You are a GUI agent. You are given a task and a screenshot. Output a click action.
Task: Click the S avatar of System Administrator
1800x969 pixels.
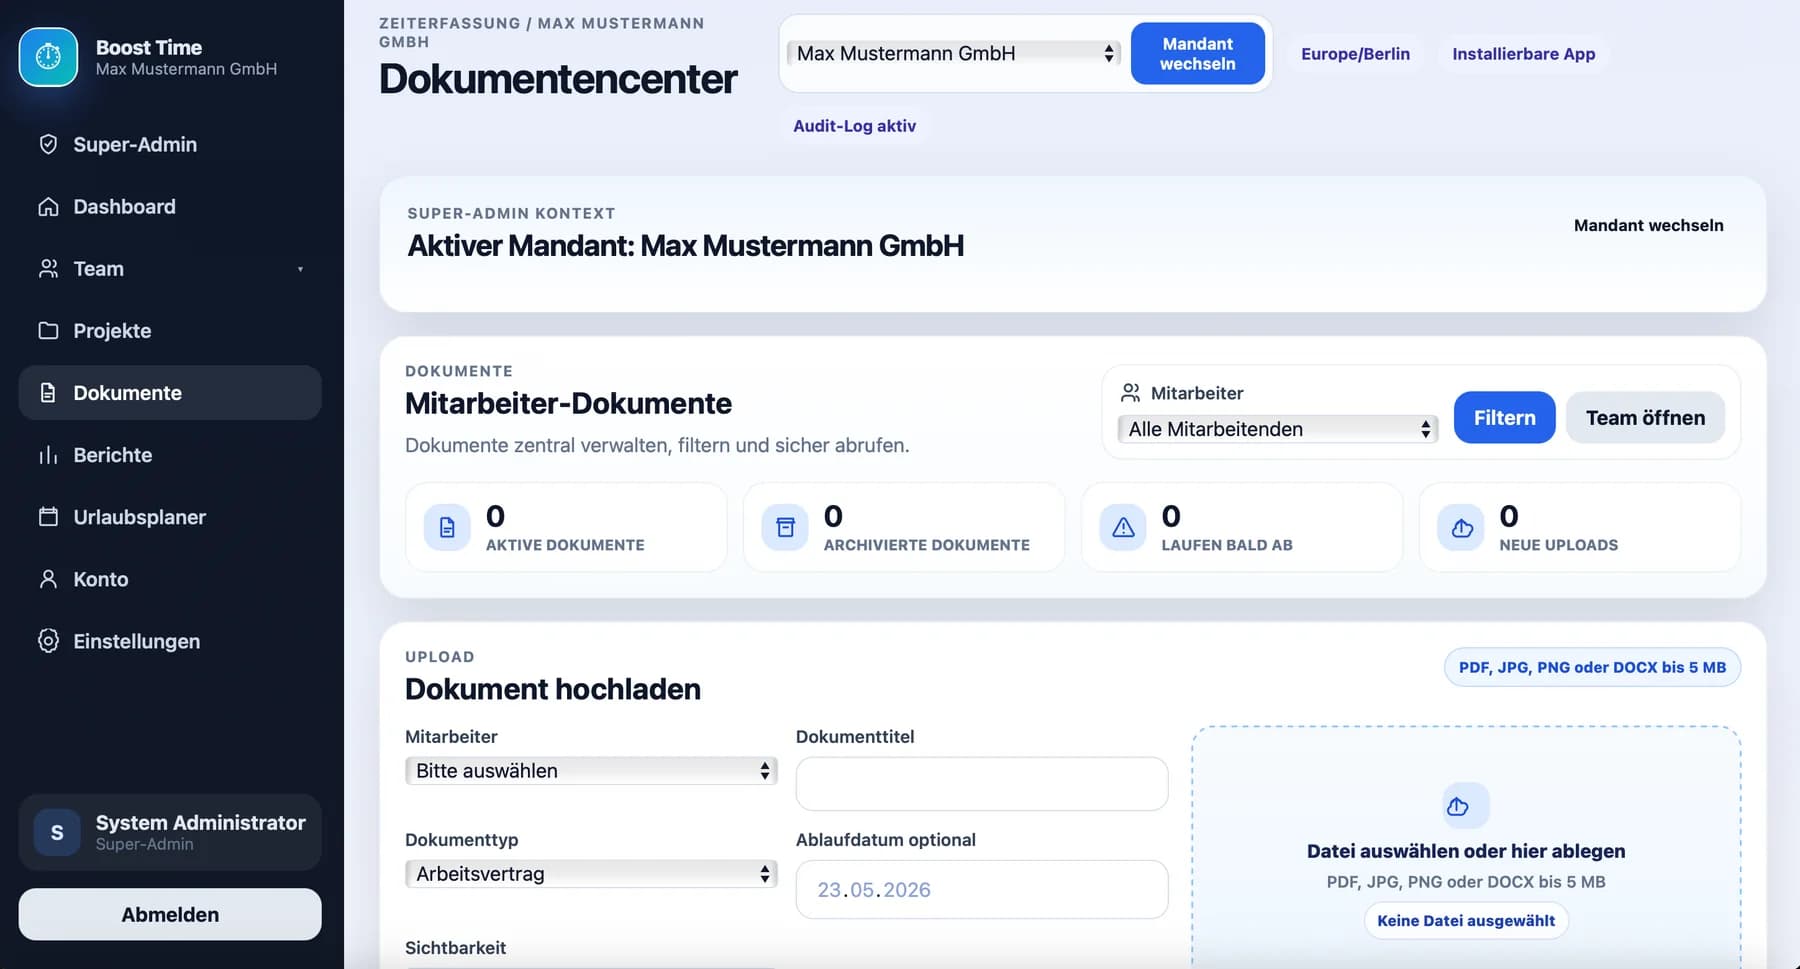tap(57, 832)
